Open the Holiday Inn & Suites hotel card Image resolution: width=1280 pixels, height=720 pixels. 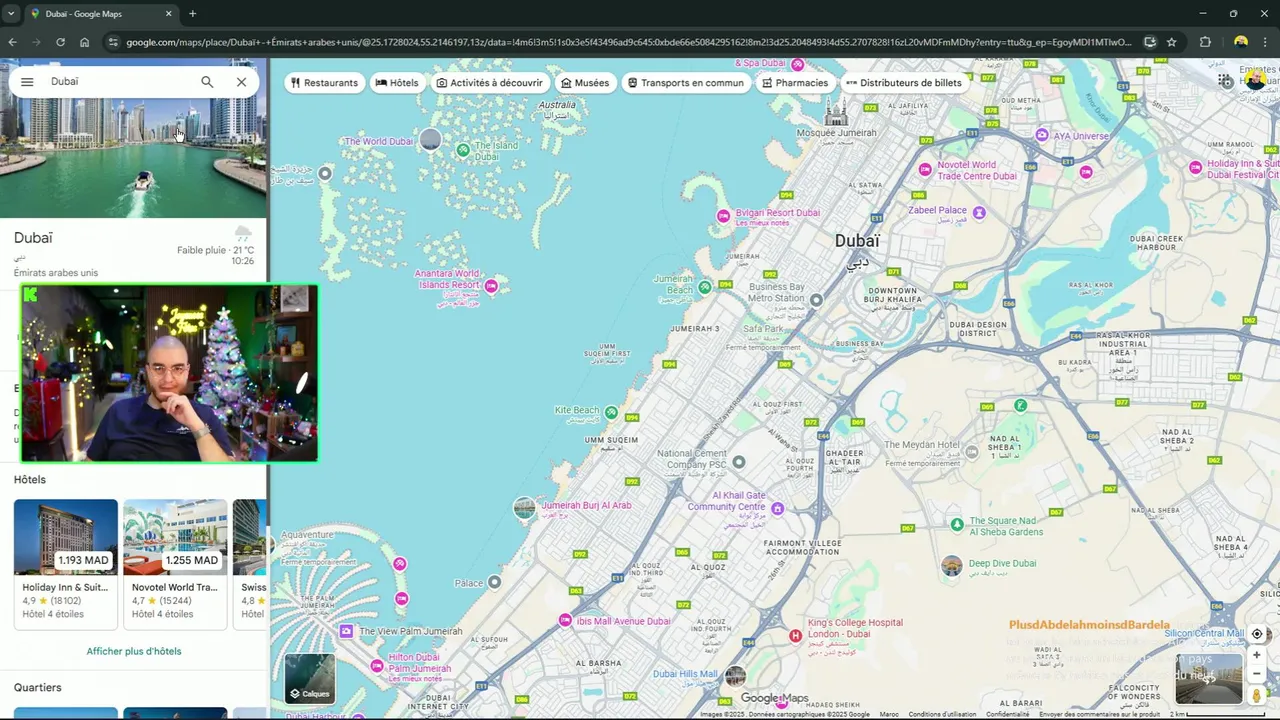(66, 564)
